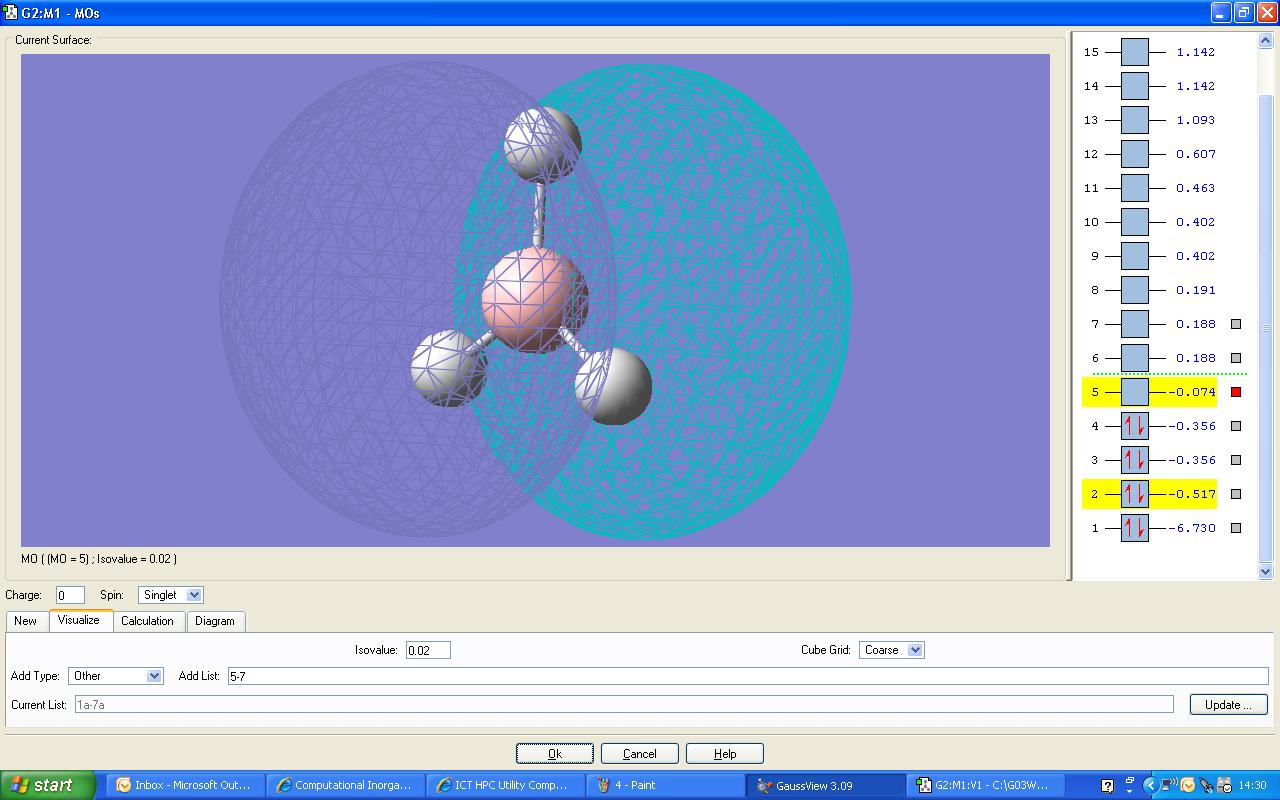The width and height of the screenshot is (1280, 800).
Task: Select the unoccupied orbital 12 box
Action: [x=1134, y=154]
